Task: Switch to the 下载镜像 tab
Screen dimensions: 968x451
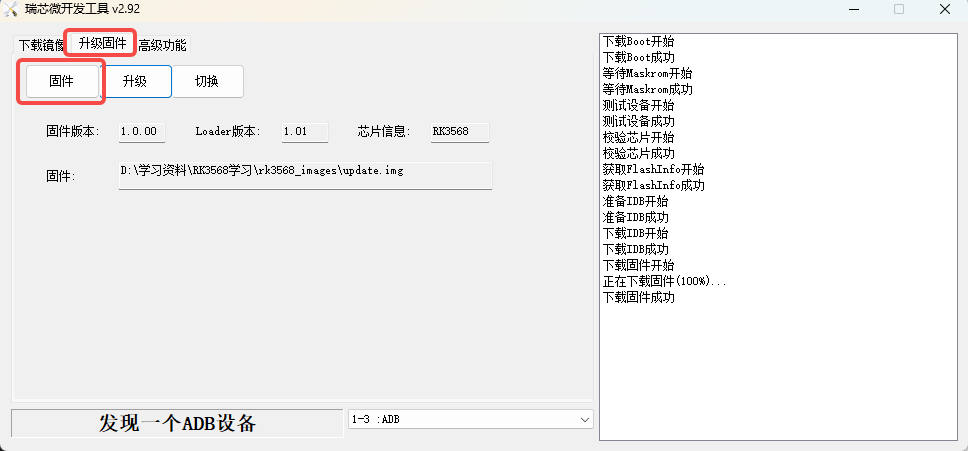Action: tap(41, 45)
